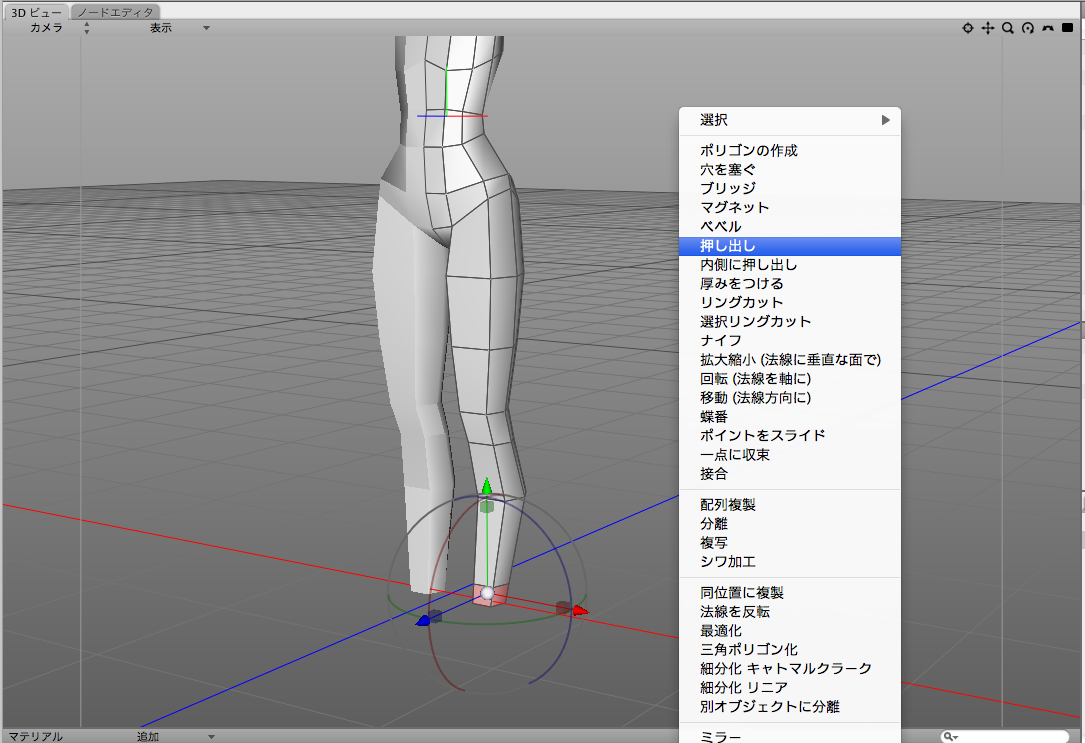Image resolution: width=1085 pixels, height=743 pixels.
Task: Click the black square view icon
Action: tap(1067, 28)
